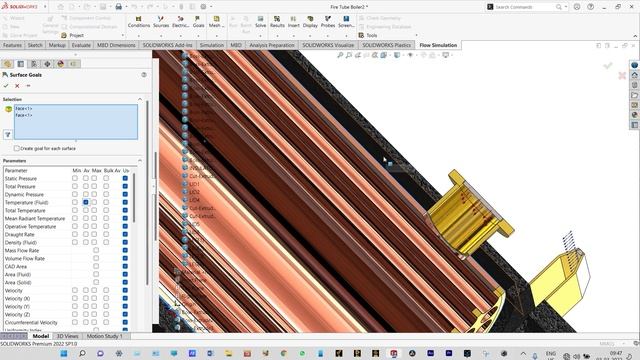Click the Zoom to Fit icon in viewport
The width and height of the screenshot is (640, 360).
pyautogui.click(x=340, y=55)
